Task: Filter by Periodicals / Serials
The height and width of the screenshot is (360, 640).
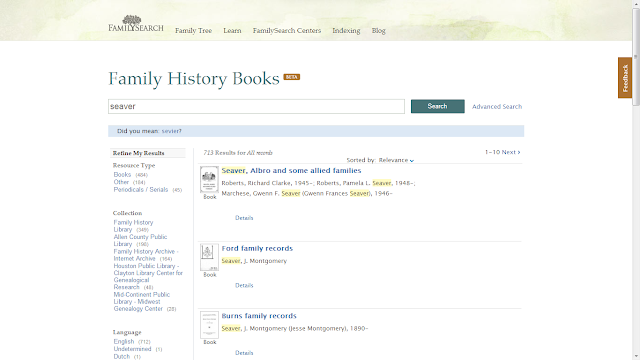Action: point(141,190)
